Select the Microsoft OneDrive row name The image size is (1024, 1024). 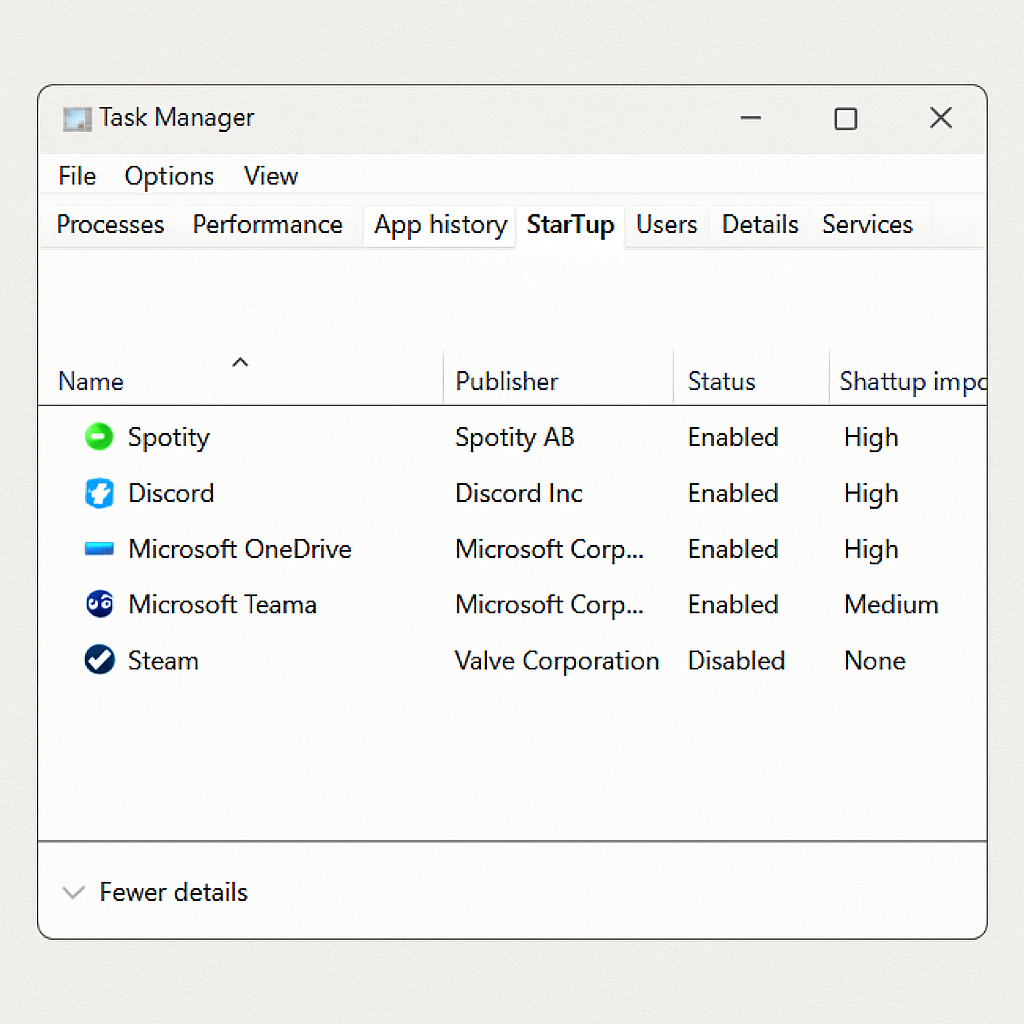pos(240,549)
